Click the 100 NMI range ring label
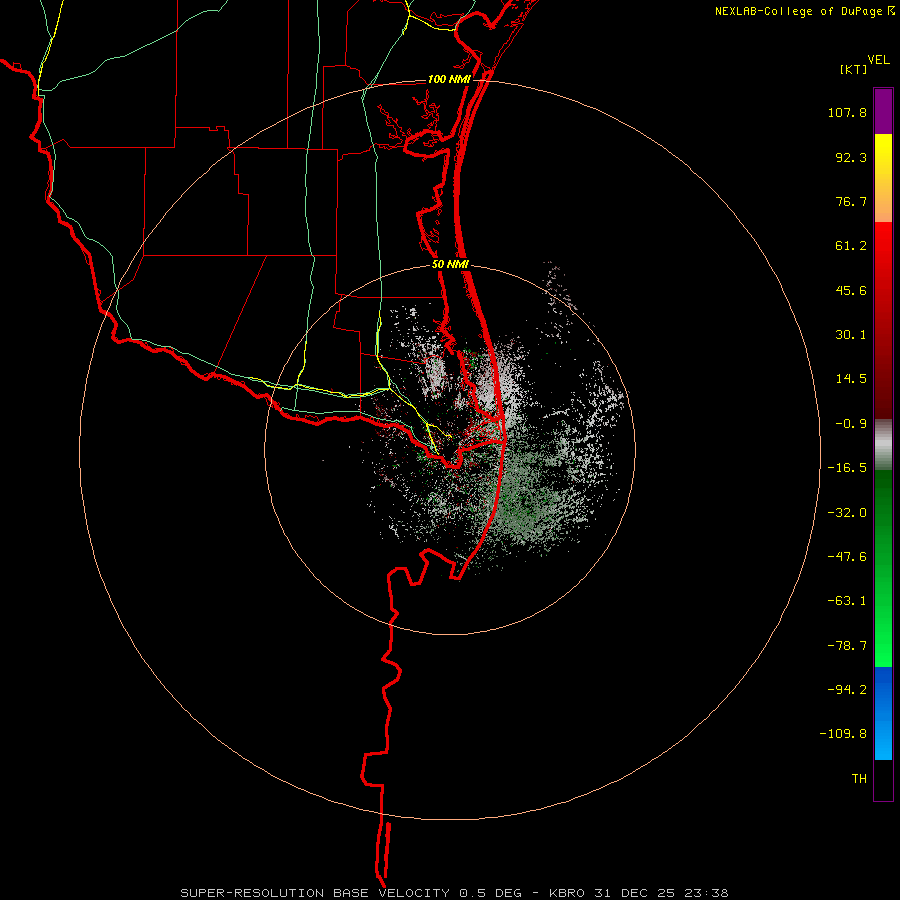This screenshot has height=900, width=900. (449, 79)
